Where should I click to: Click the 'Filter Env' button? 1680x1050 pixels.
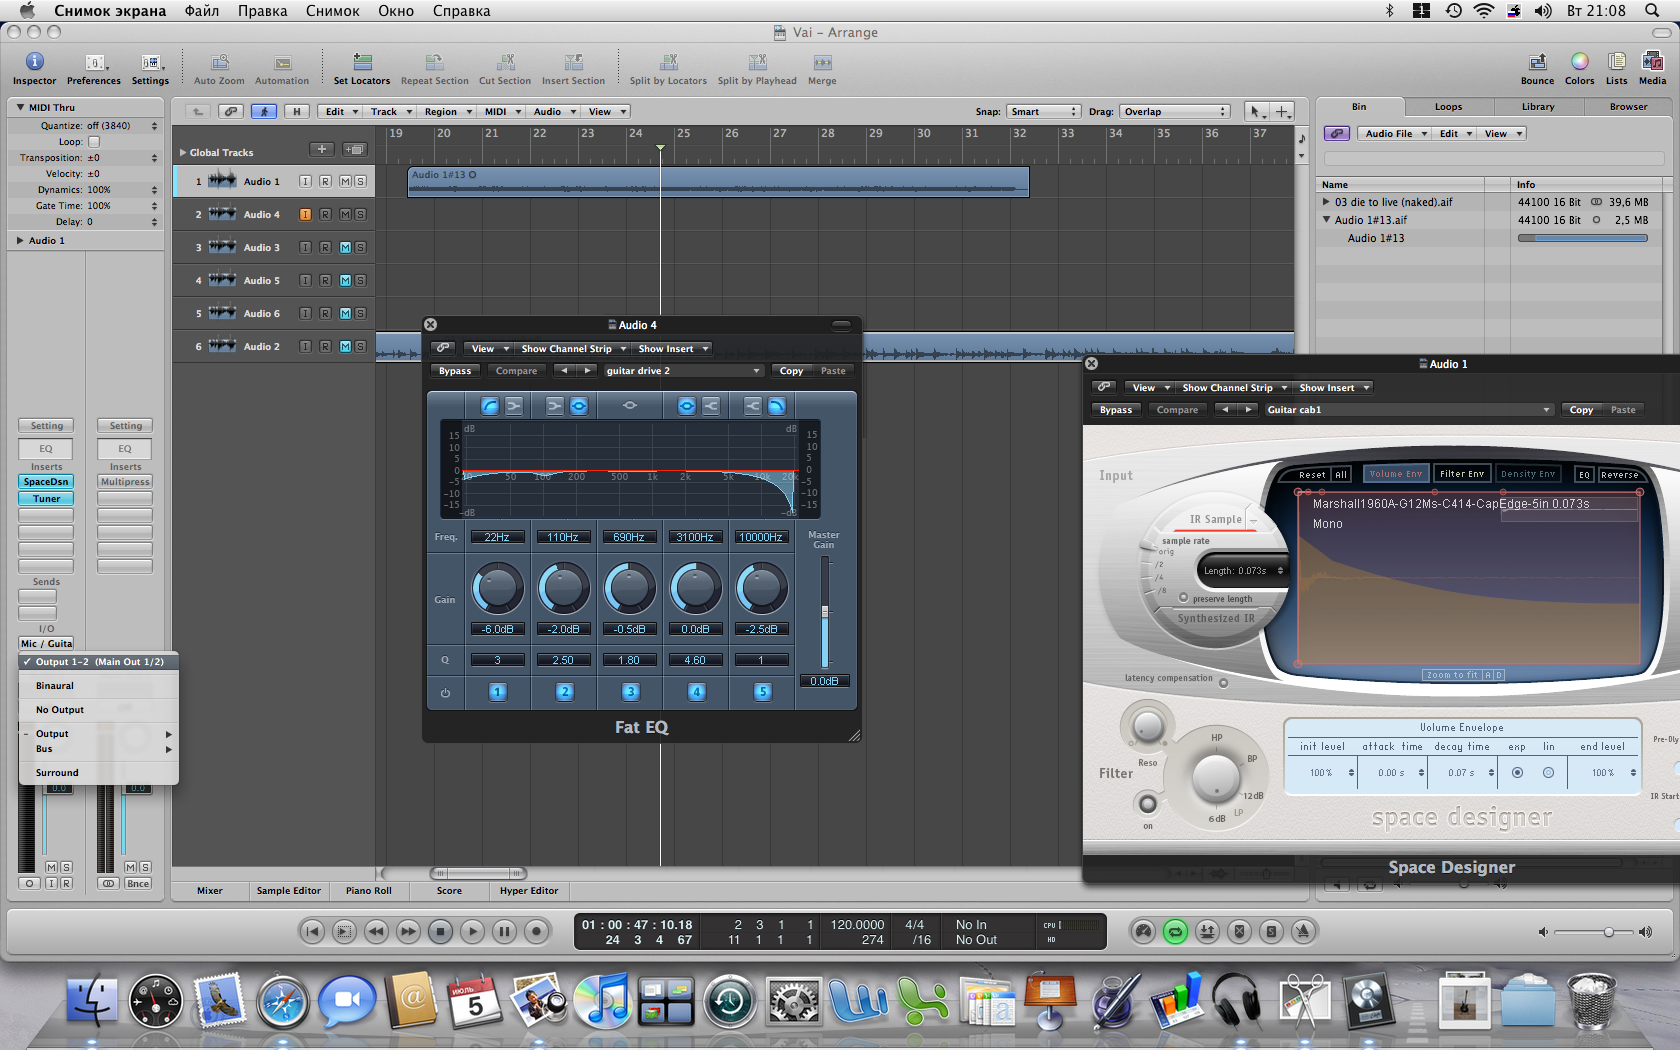pos(1462,474)
